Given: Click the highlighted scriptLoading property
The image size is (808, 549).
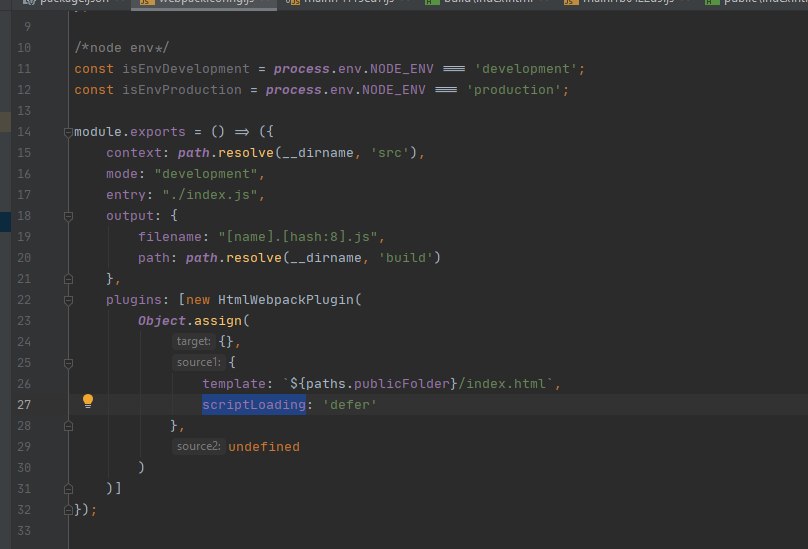Looking at the screenshot, I should pyautogui.click(x=254, y=405).
